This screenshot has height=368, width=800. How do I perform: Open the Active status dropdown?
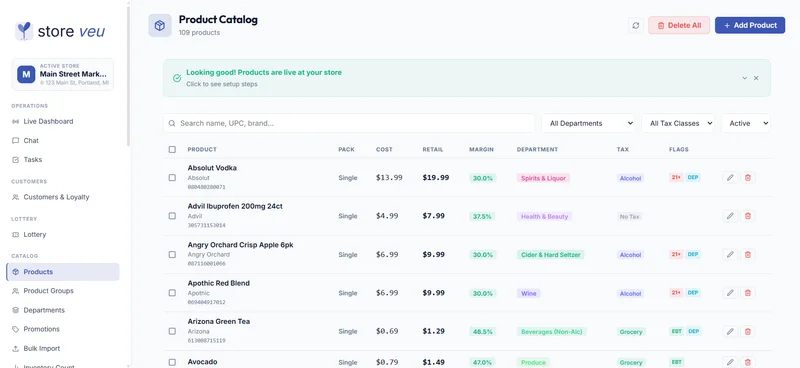746,124
